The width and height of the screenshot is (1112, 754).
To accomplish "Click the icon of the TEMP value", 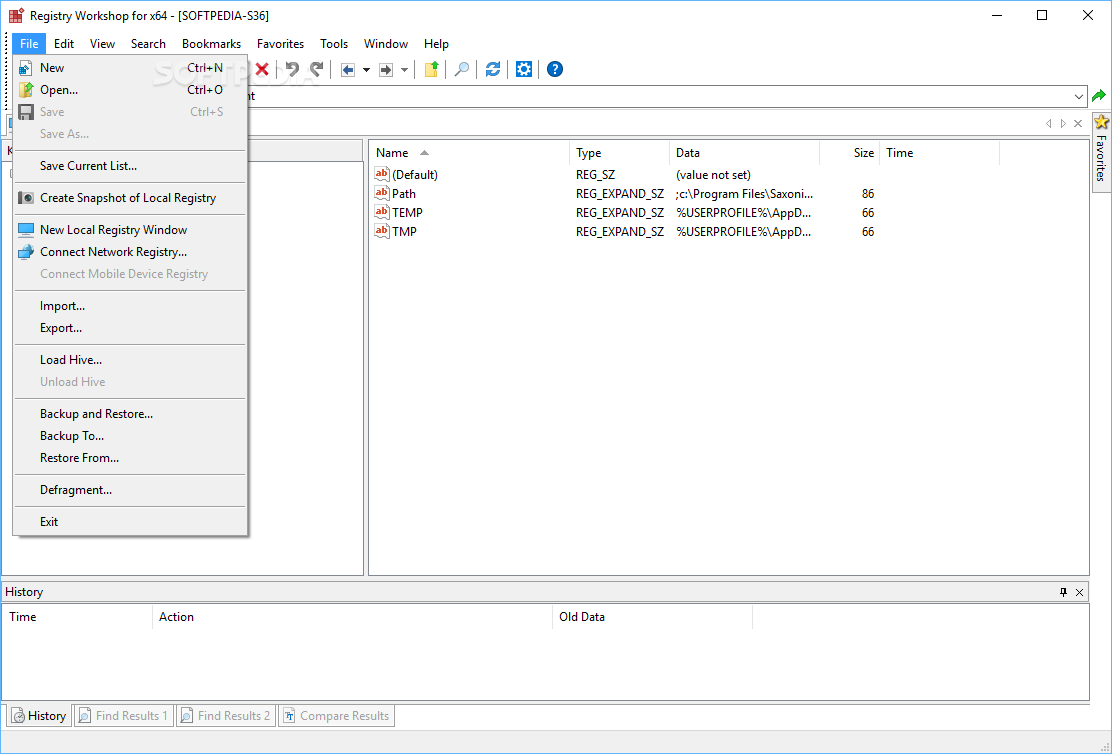I will click(382, 212).
